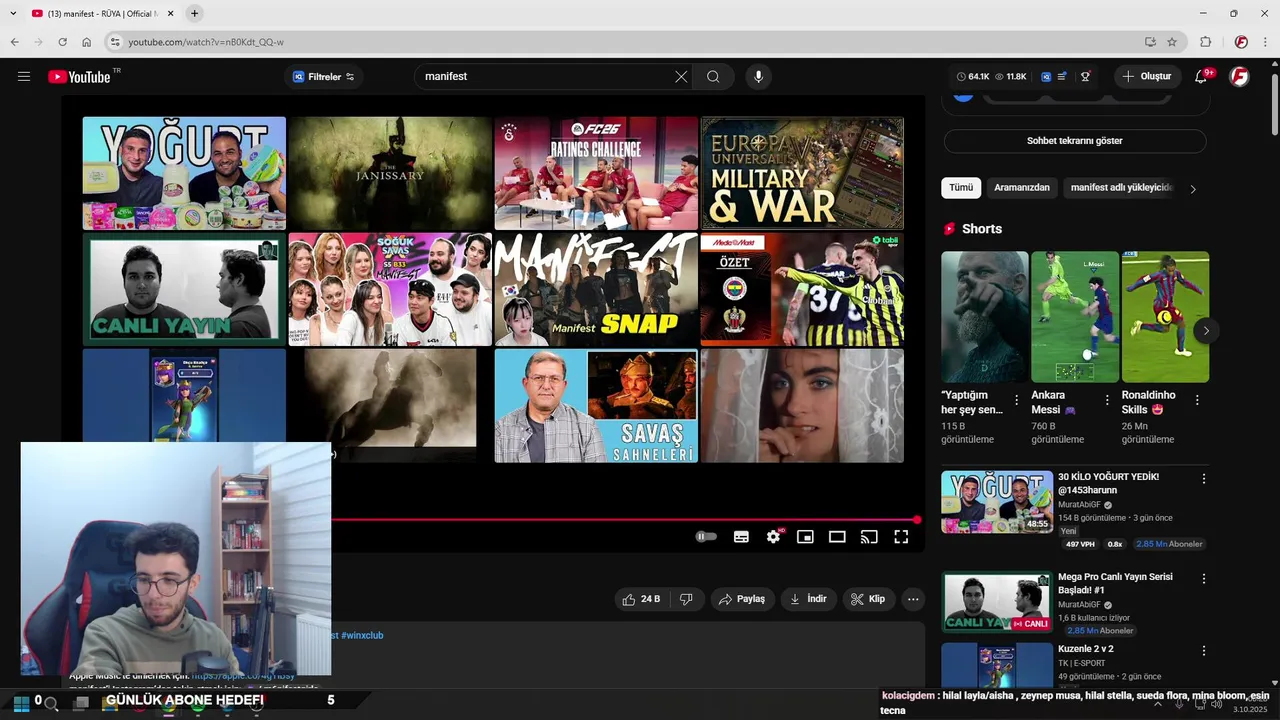
Task: Run search with magnifier button
Action: tap(713, 77)
